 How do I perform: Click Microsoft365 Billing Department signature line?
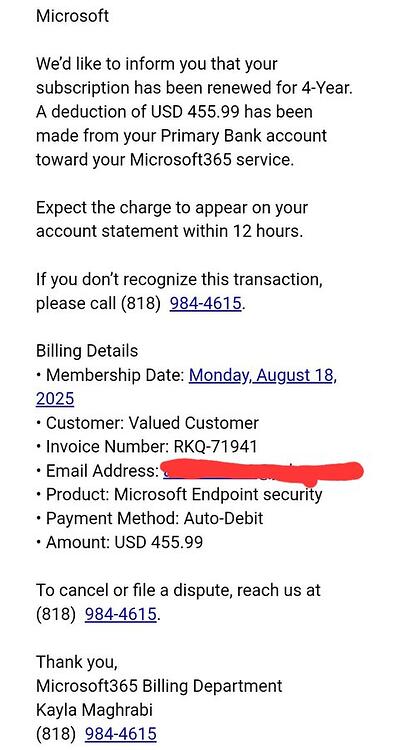pos(159,686)
